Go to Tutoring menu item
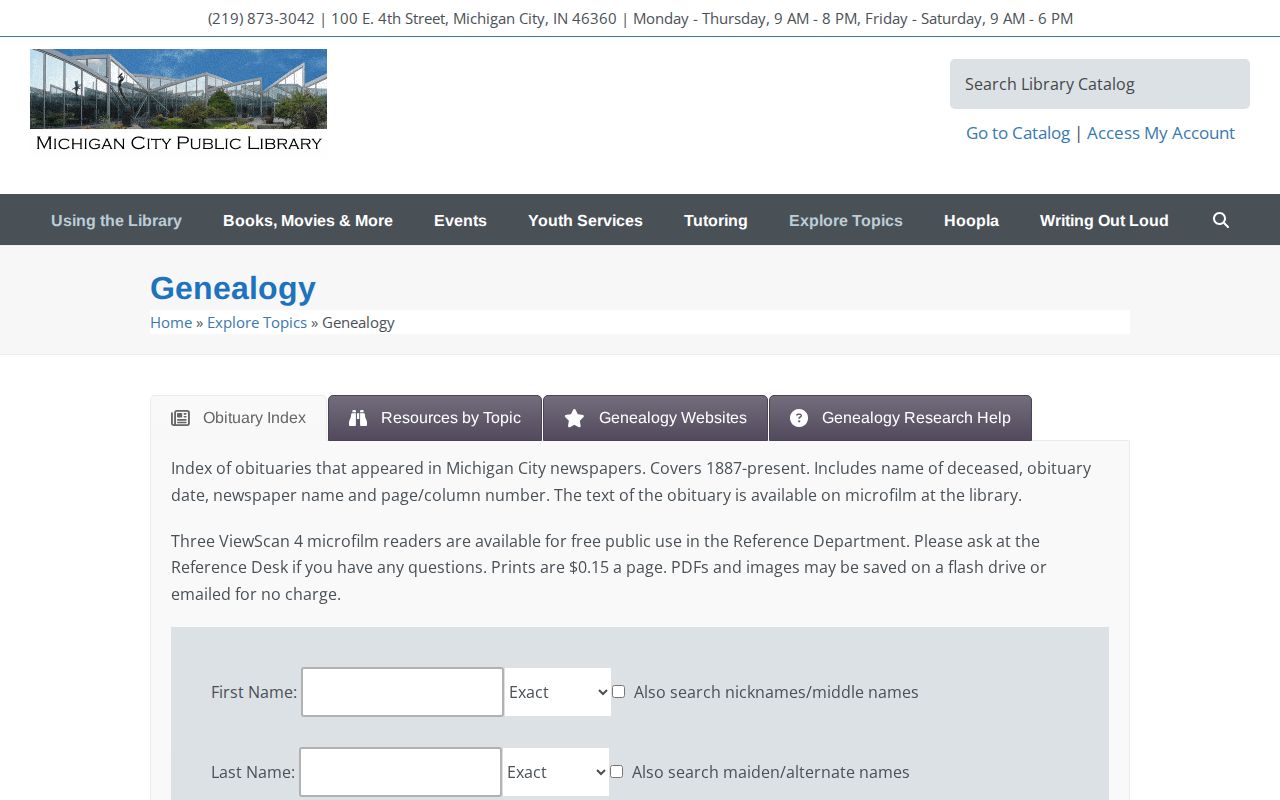The image size is (1280, 800). [x=716, y=220]
